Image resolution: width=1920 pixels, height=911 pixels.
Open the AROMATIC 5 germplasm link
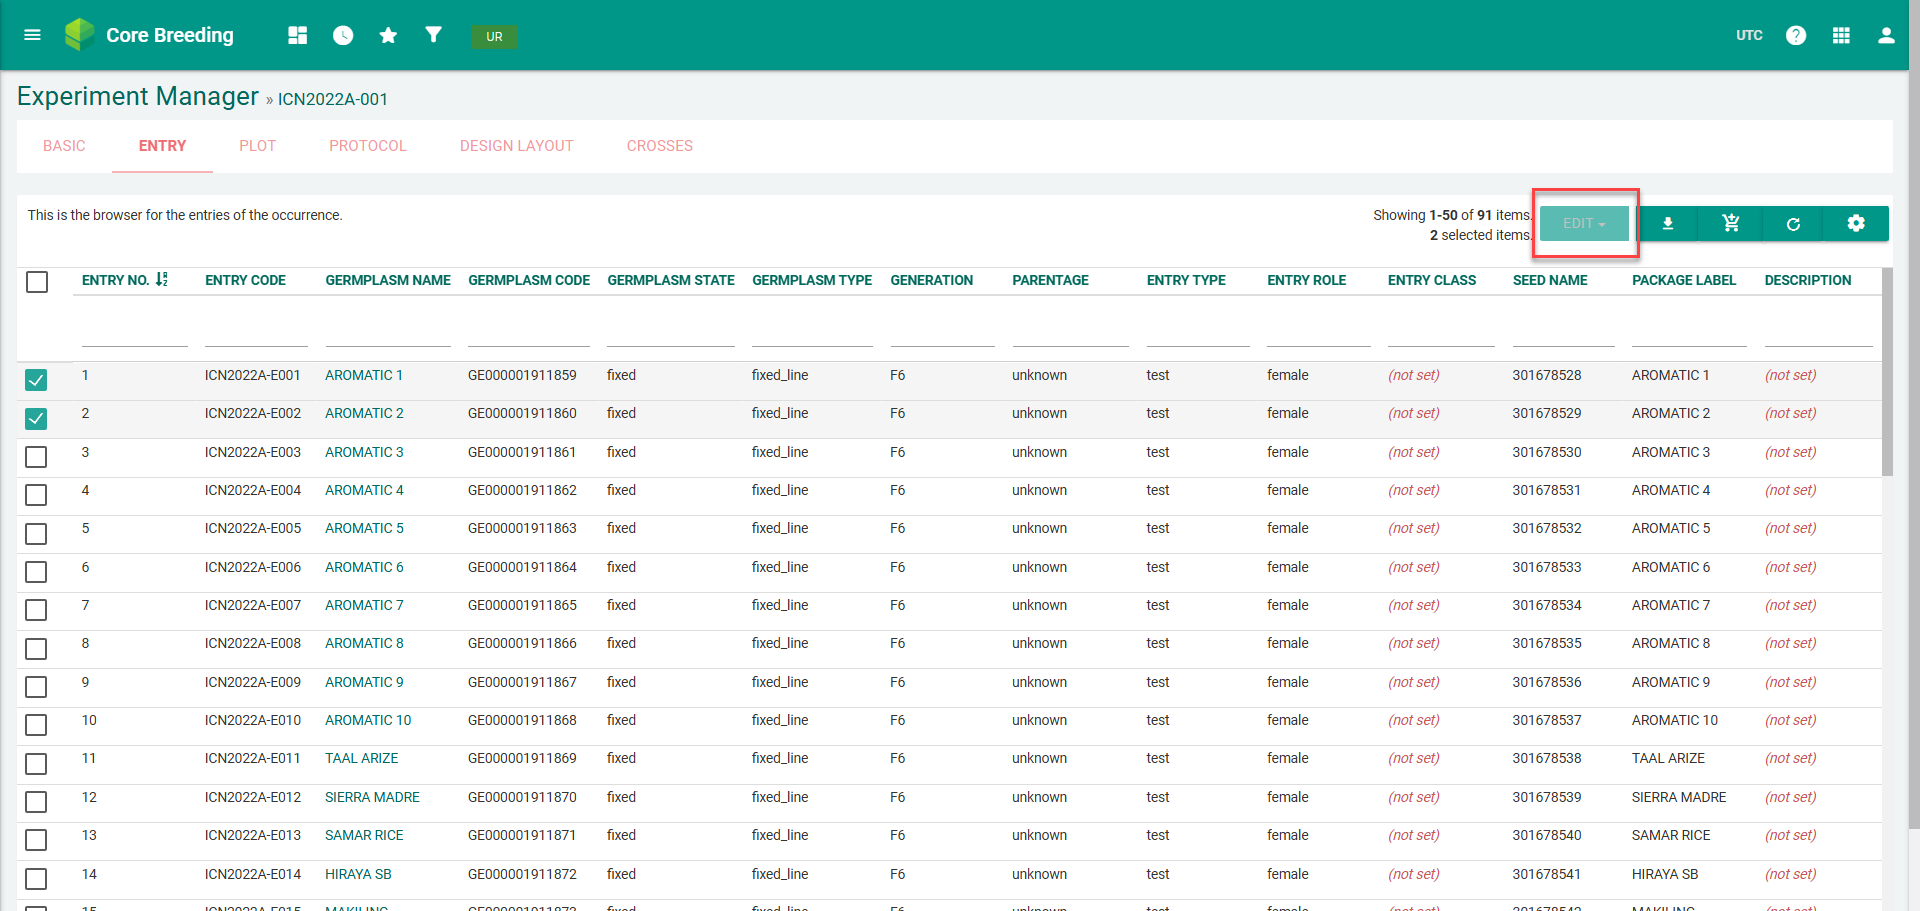[x=364, y=528]
